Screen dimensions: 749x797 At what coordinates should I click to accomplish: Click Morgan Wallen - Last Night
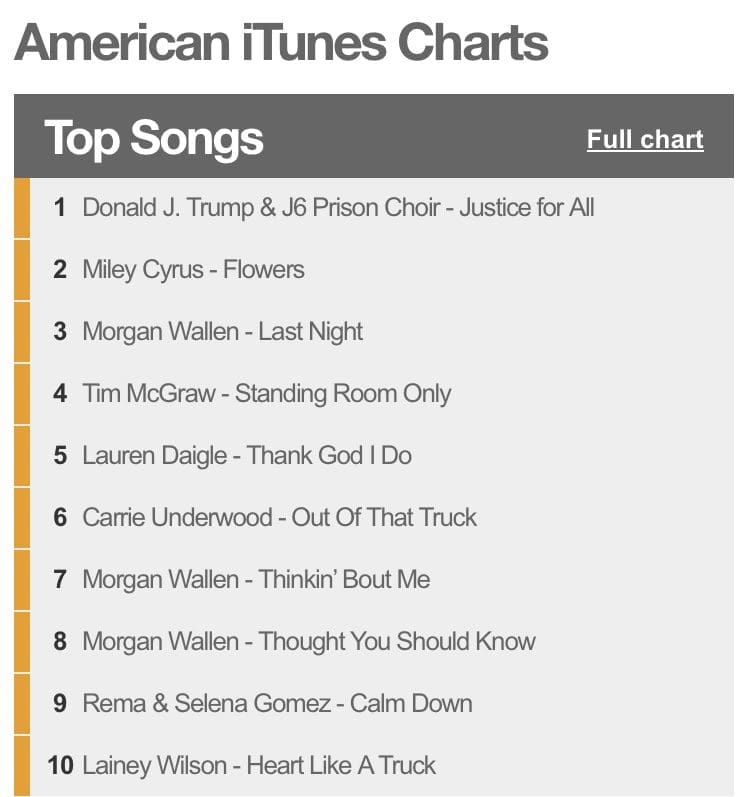(222, 332)
